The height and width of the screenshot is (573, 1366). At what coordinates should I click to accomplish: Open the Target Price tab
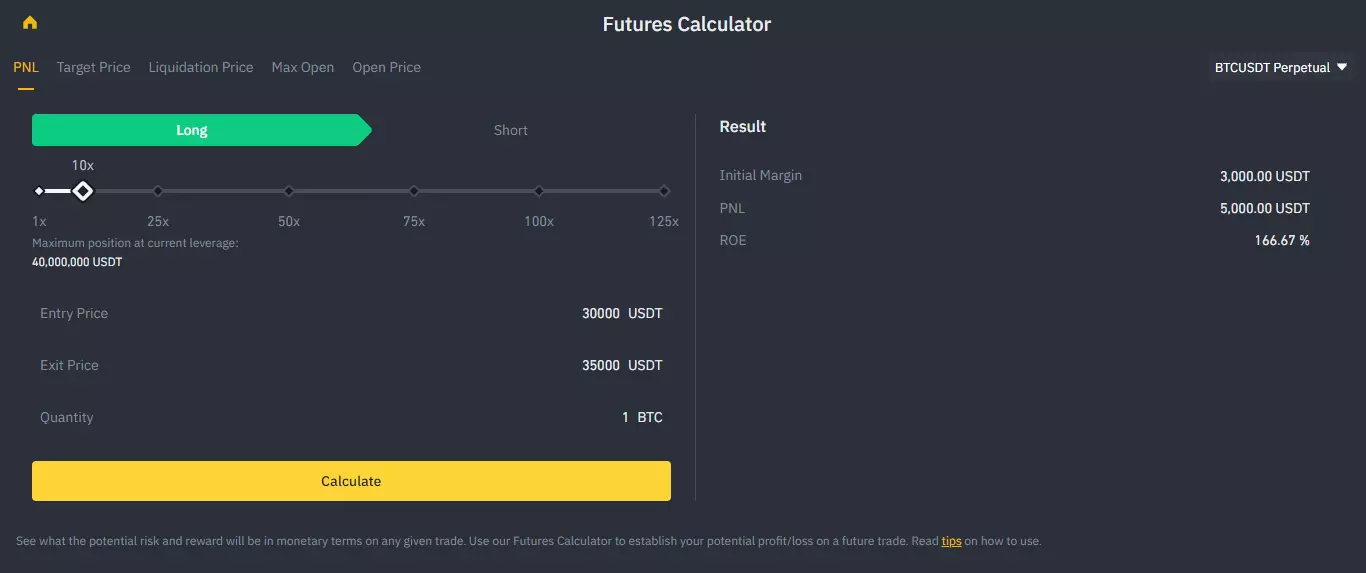(93, 67)
